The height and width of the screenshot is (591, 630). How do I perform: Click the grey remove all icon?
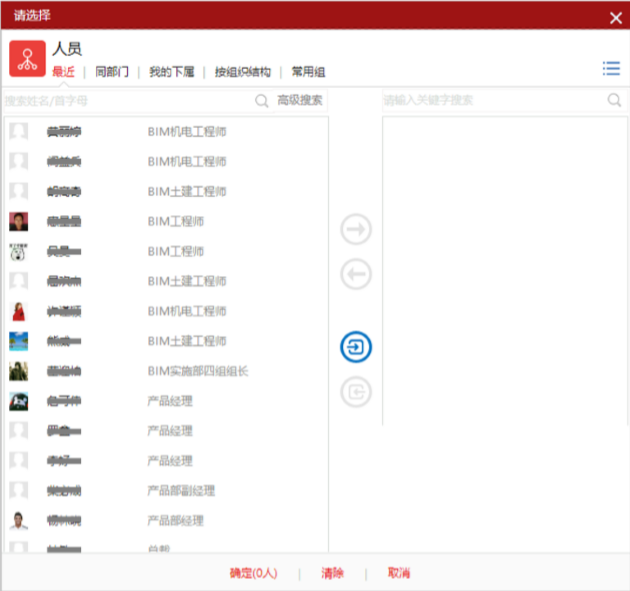pyautogui.click(x=356, y=392)
